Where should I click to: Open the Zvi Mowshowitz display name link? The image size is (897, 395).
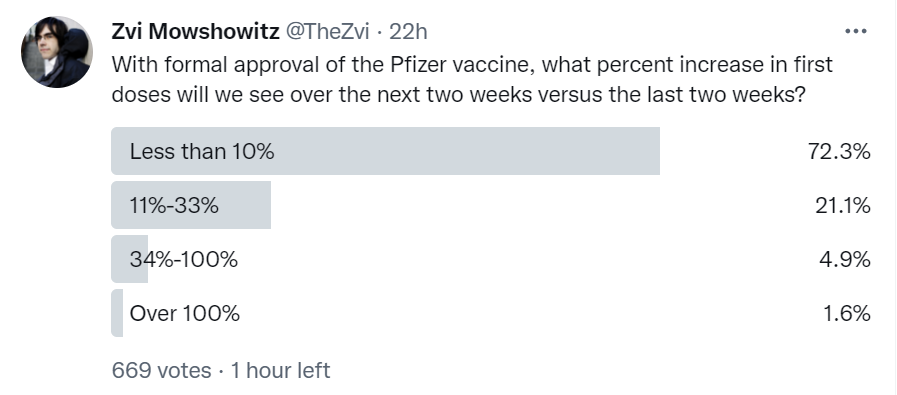click(195, 32)
